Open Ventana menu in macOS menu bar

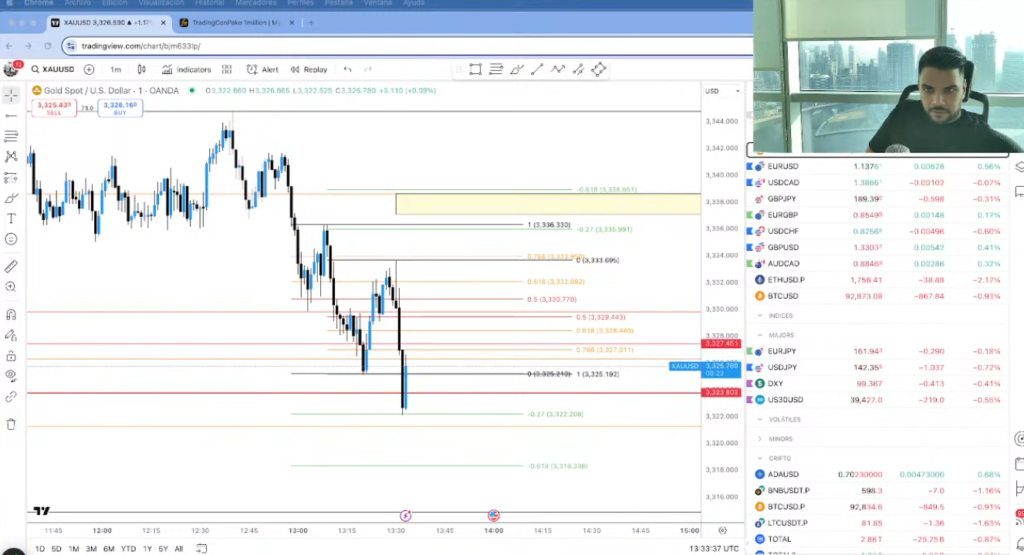coord(377,3)
